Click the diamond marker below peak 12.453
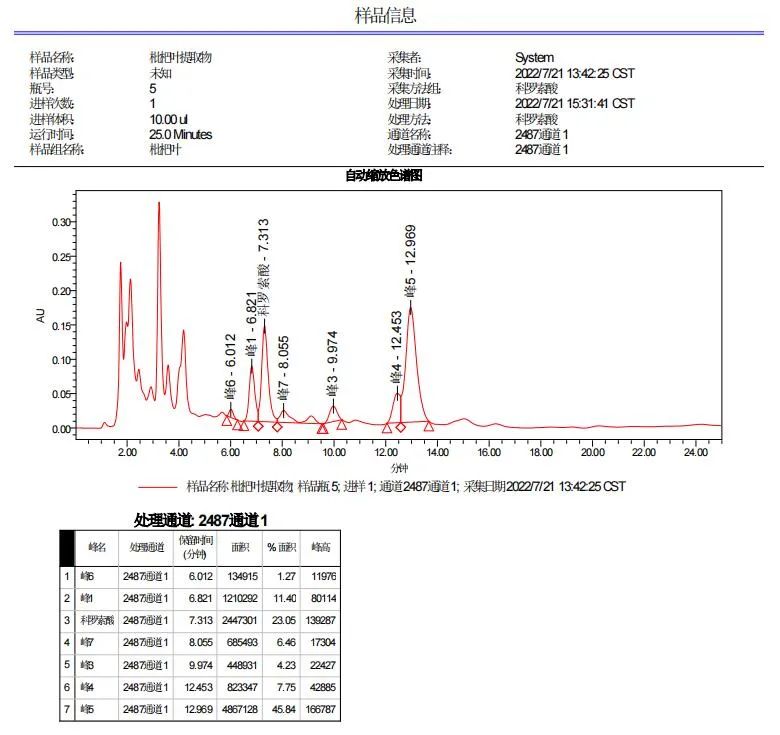Screen dimensions: 780x735 pyautogui.click(x=400, y=427)
